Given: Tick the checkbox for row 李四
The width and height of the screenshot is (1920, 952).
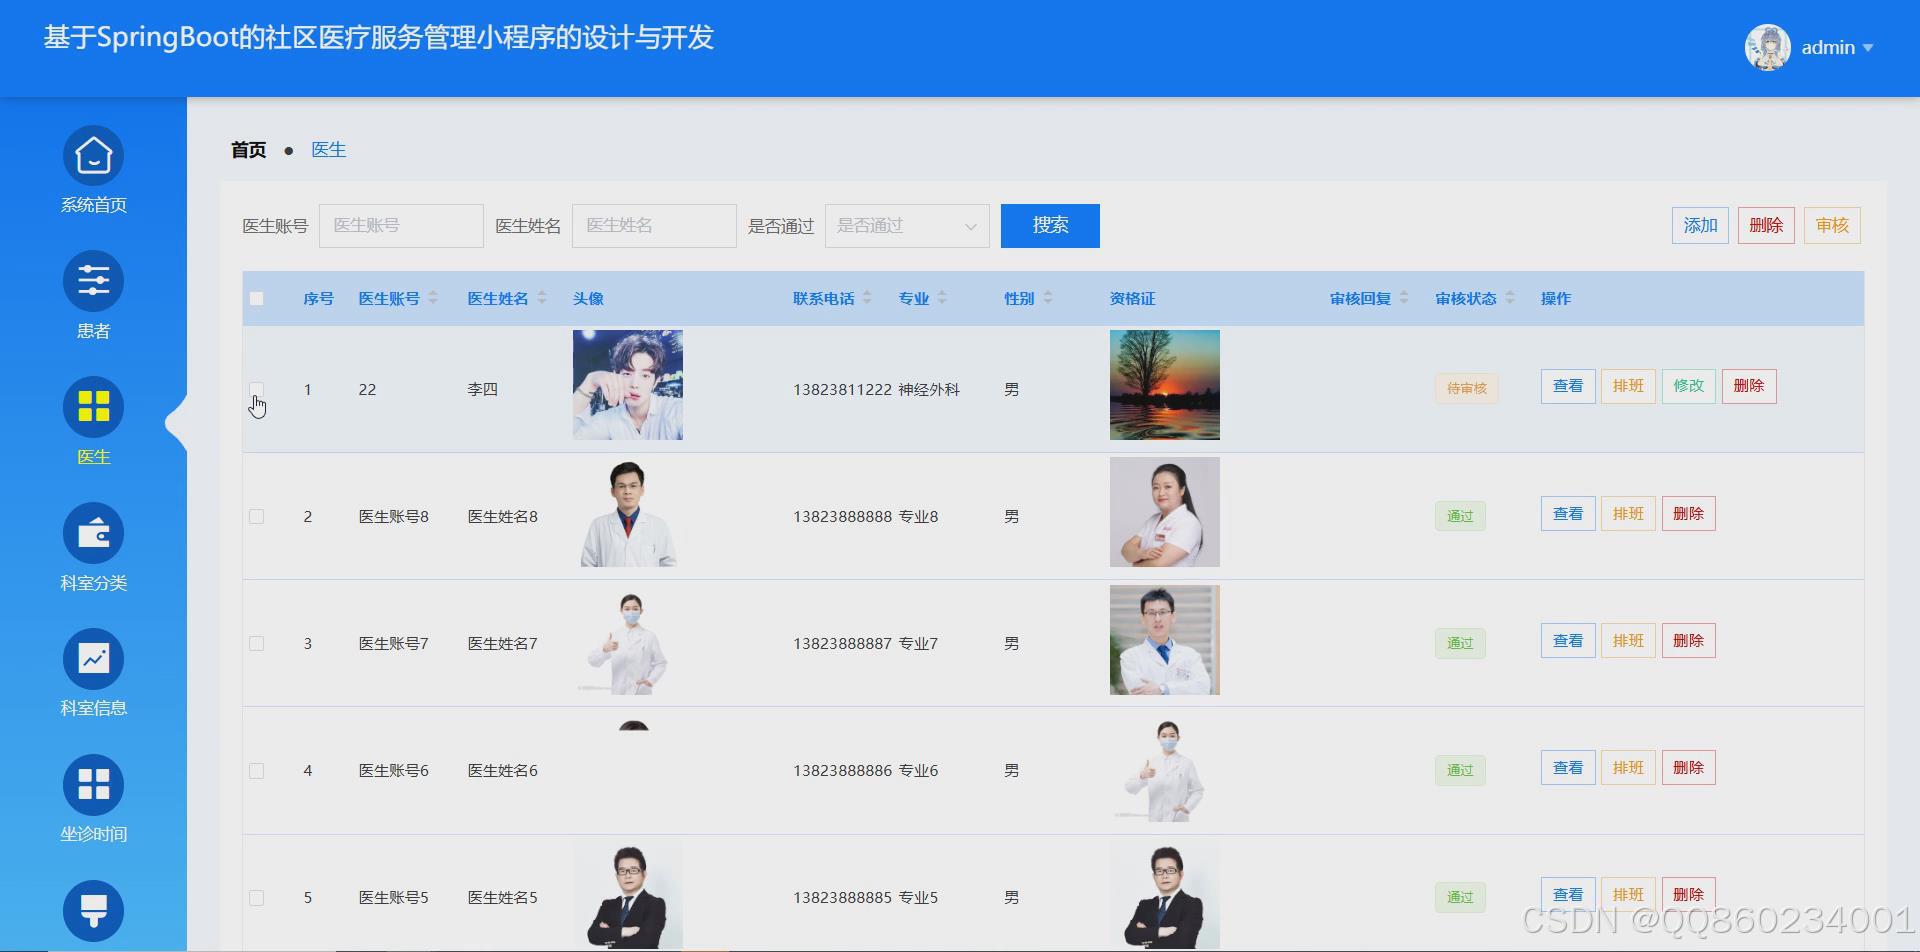Looking at the screenshot, I should pyautogui.click(x=256, y=389).
